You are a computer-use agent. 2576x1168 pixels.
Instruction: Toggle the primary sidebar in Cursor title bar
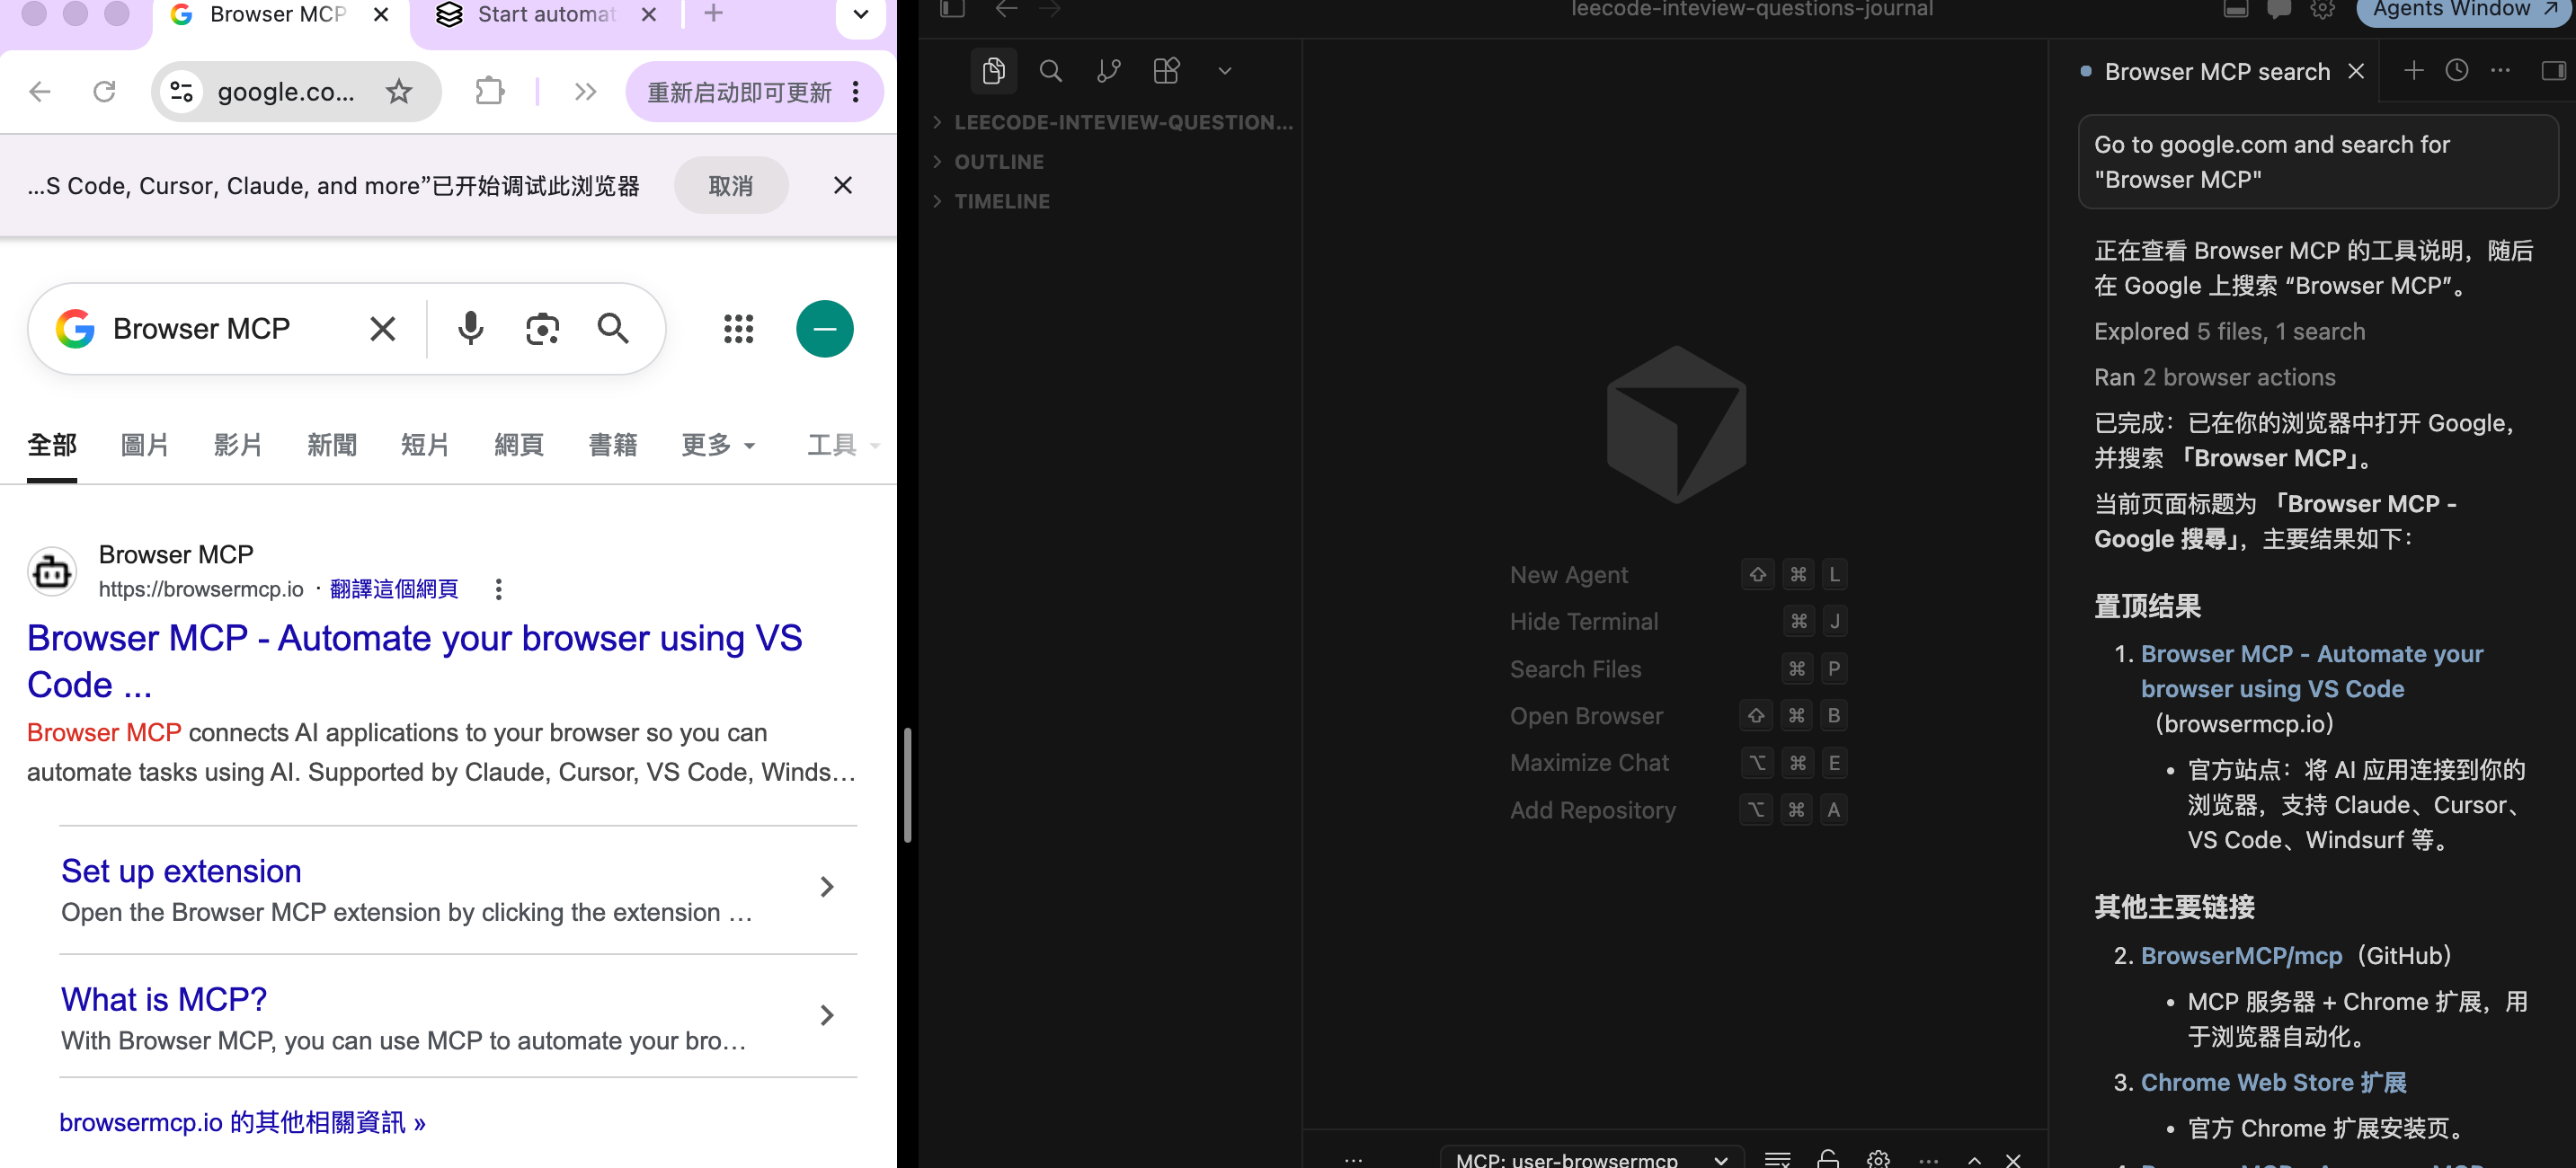952,10
